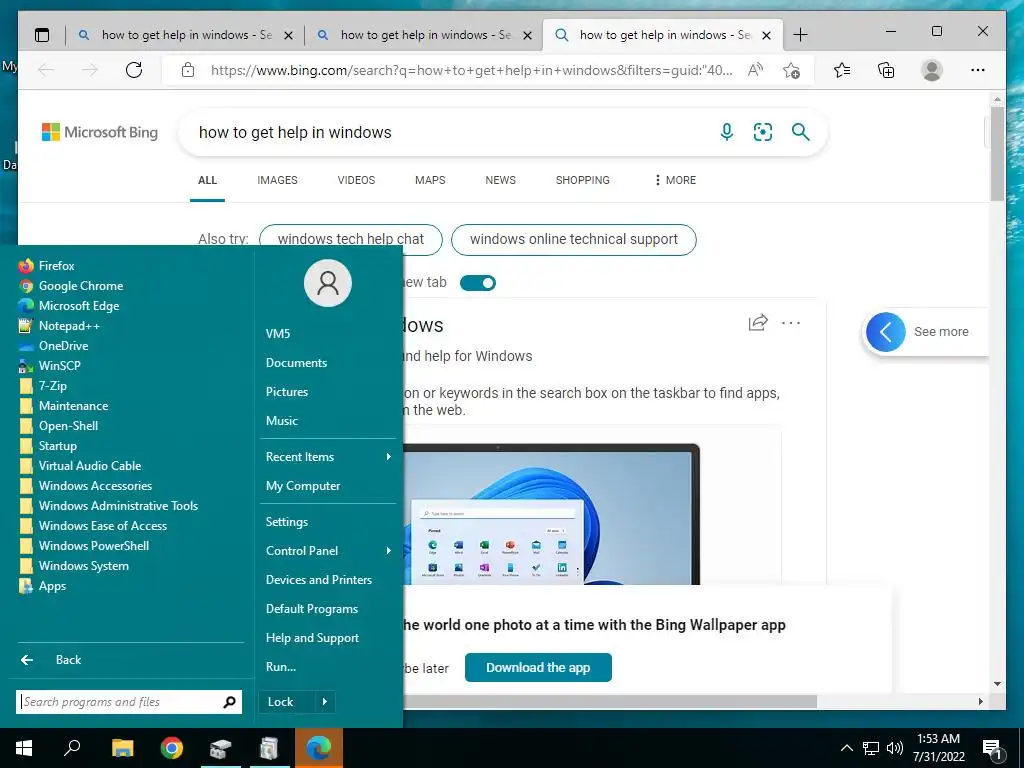Click the Start menu user avatar picture
The width and height of the screenshot is (1024, 768).
(x=328, y=283)
